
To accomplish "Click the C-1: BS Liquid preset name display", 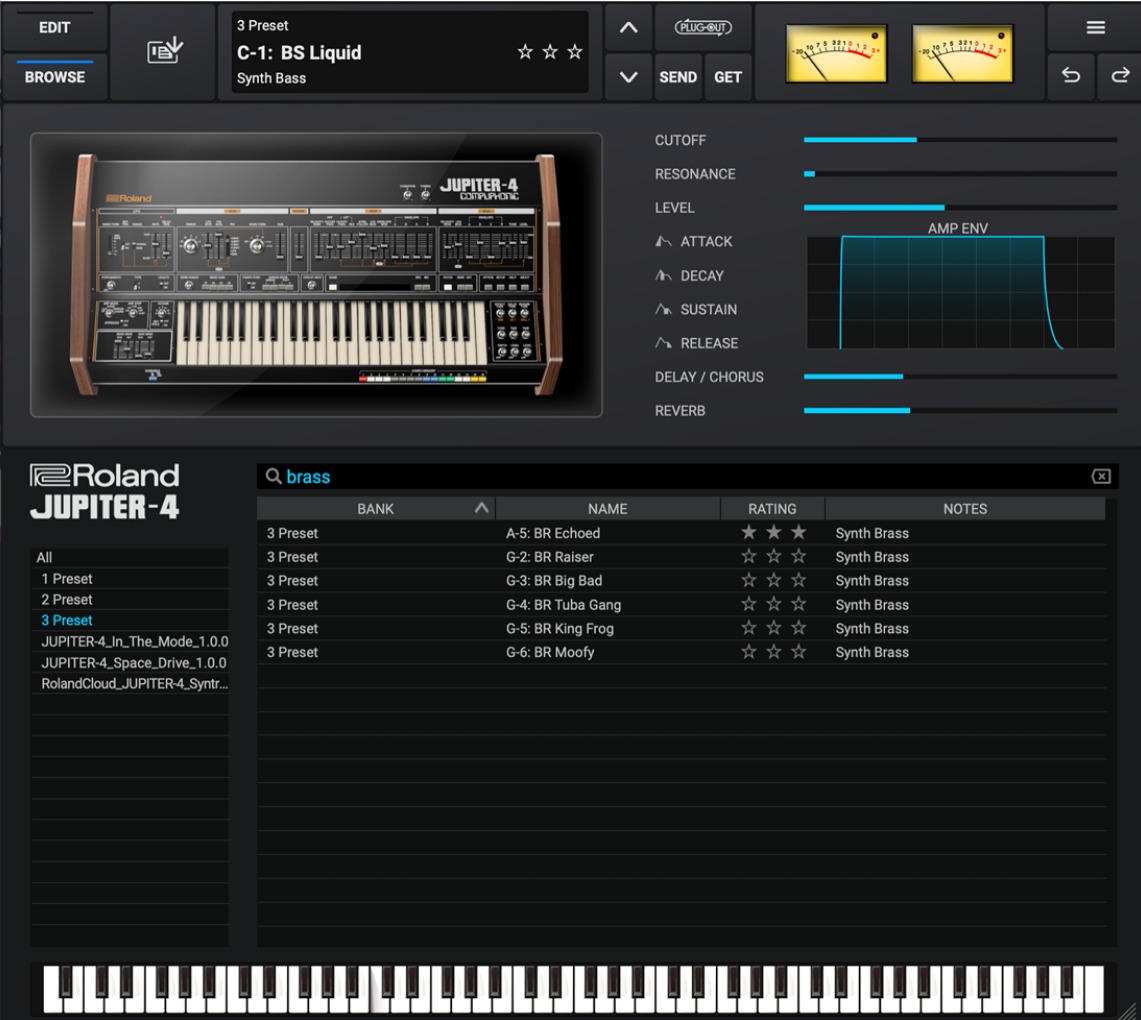I will [x=299, y=52].
